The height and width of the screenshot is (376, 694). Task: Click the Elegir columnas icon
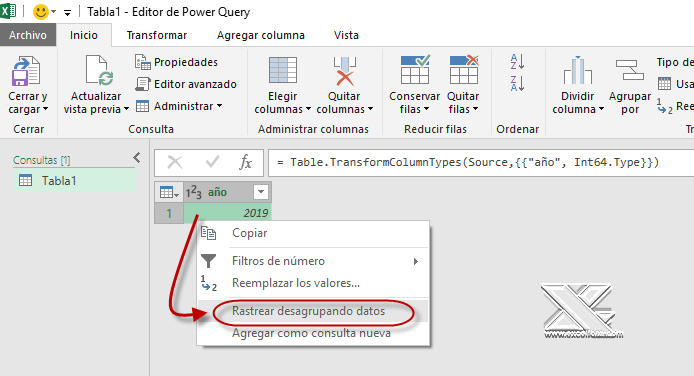[x=283, y=70]
